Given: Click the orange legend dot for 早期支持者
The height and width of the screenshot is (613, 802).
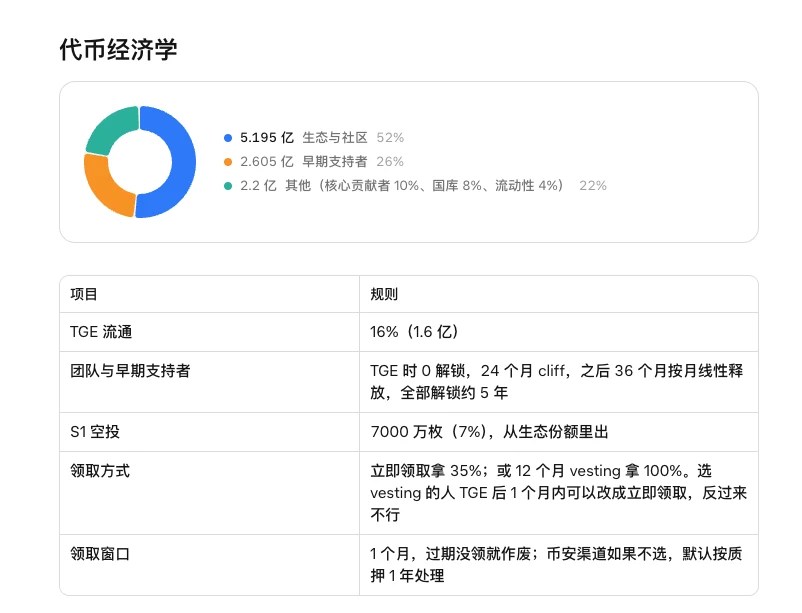Looking at the screenshot, I should click(x=228, y=162).
